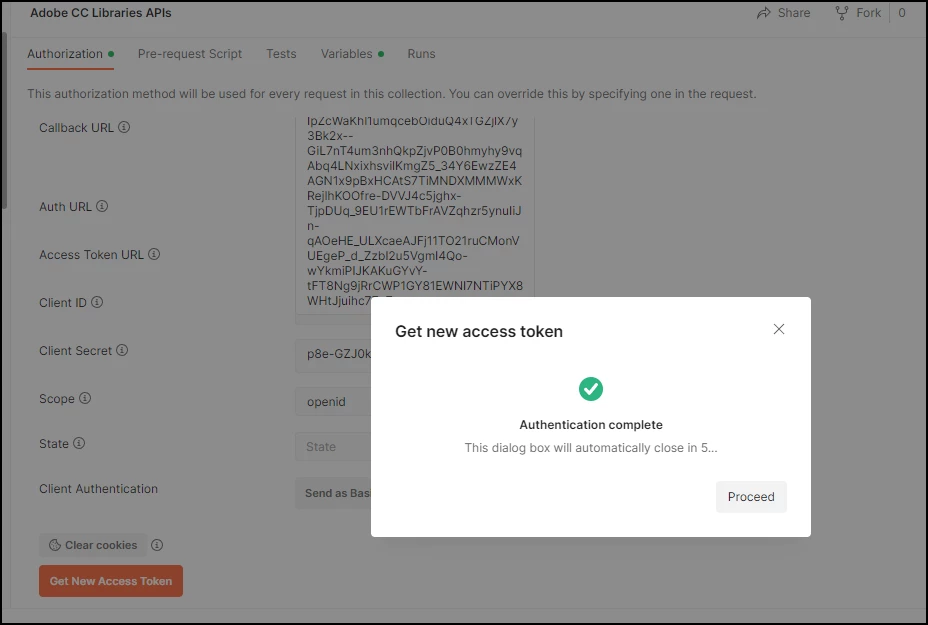Screen dimensions: 928x625
Task: Close the Get new access token dialog
Action: click(779, 329)
